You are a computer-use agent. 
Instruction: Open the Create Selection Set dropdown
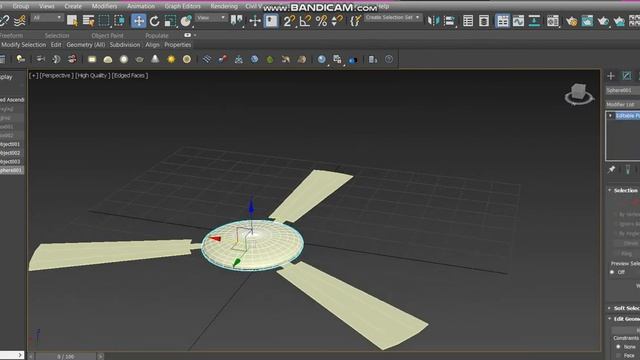[x=392, y=18]
